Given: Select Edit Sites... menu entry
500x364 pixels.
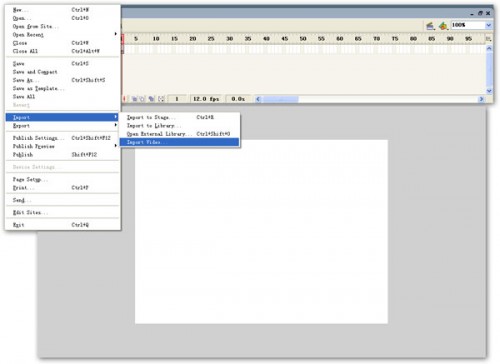Looking at the screenshot, I should point(62,213).
